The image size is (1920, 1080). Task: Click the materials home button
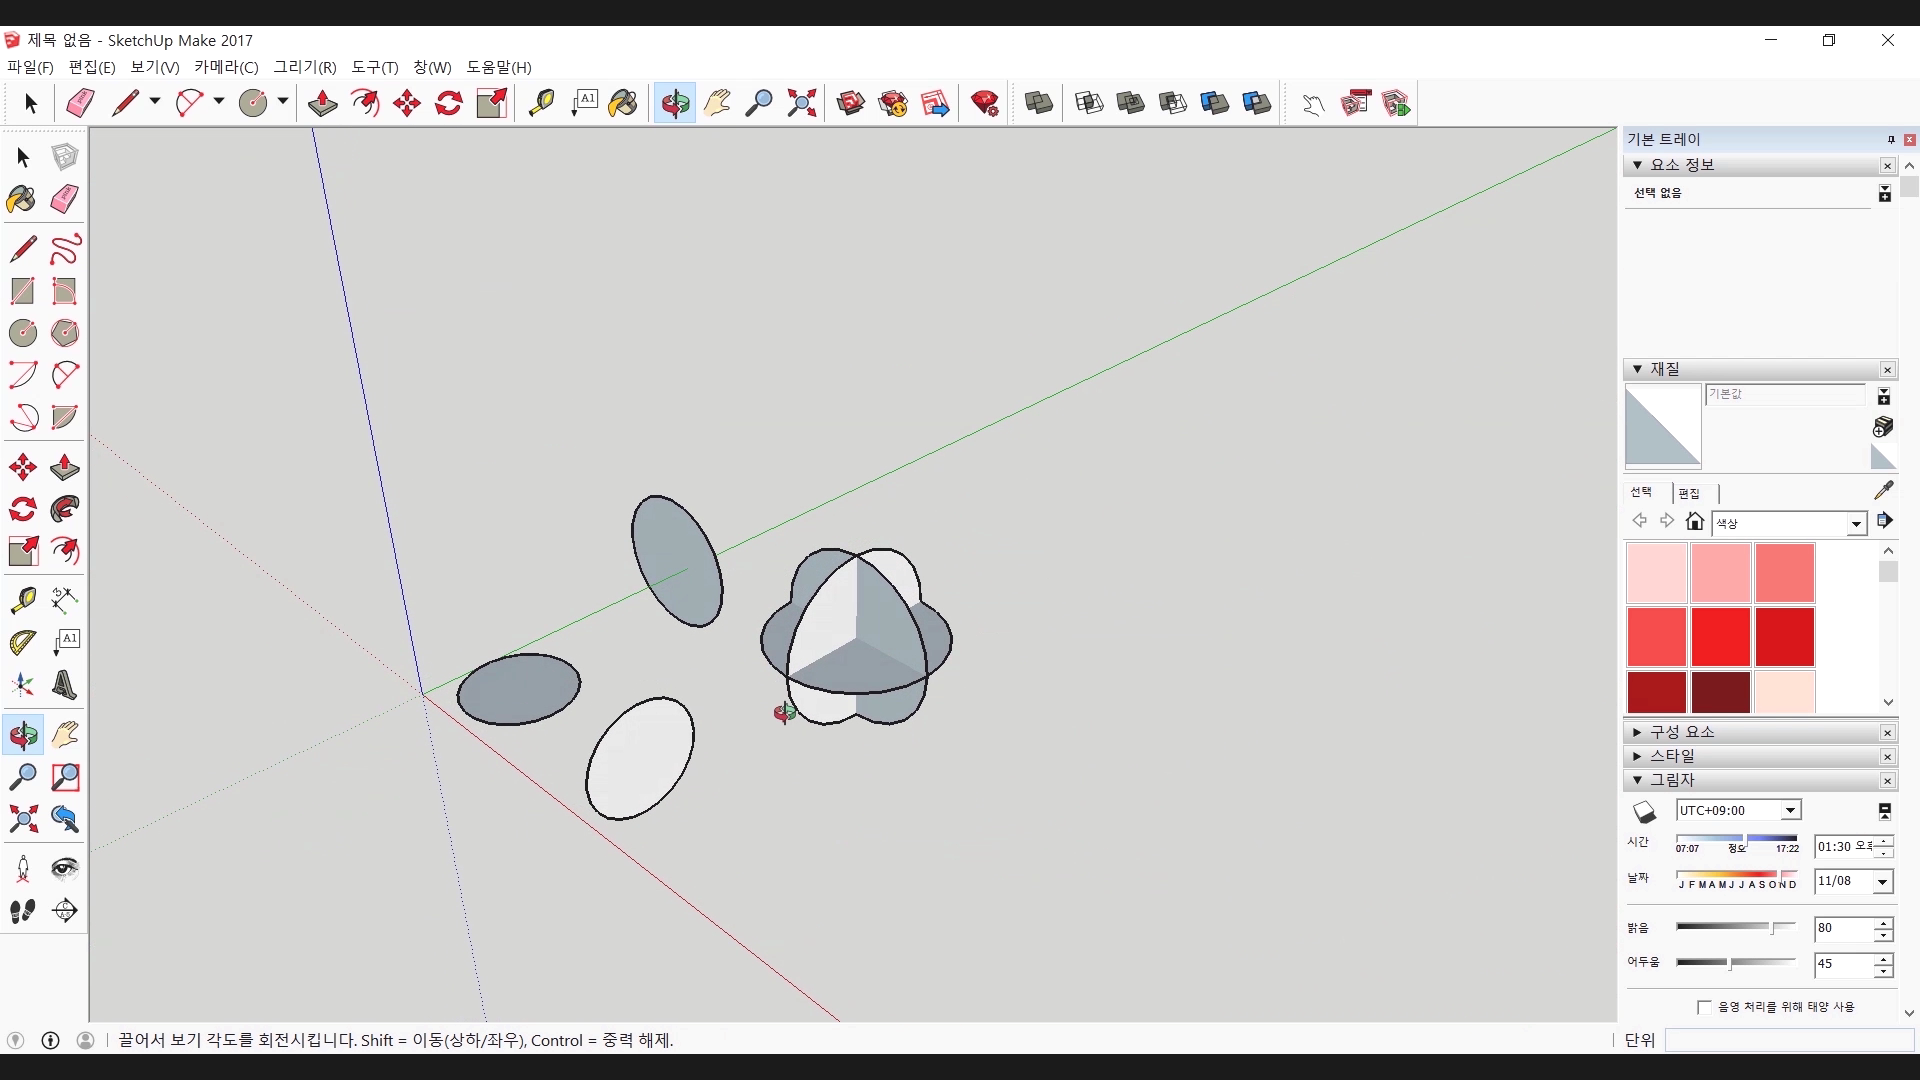(1694, 521)
